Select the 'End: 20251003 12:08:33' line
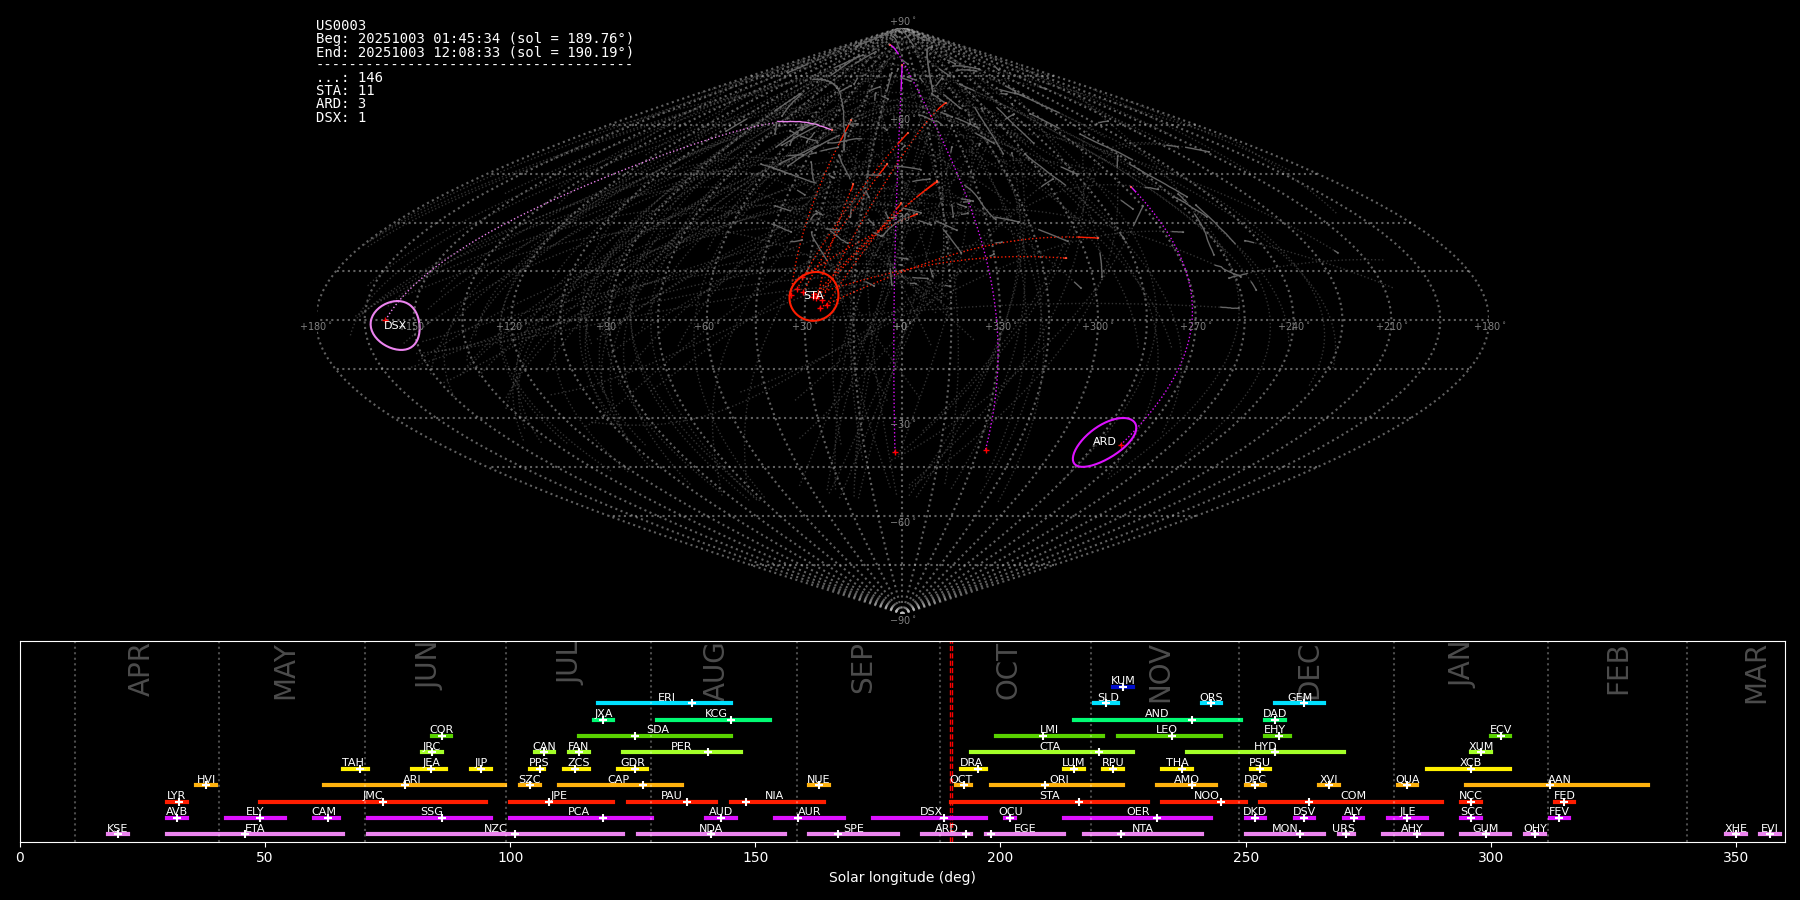 click(x=475, y=52)
